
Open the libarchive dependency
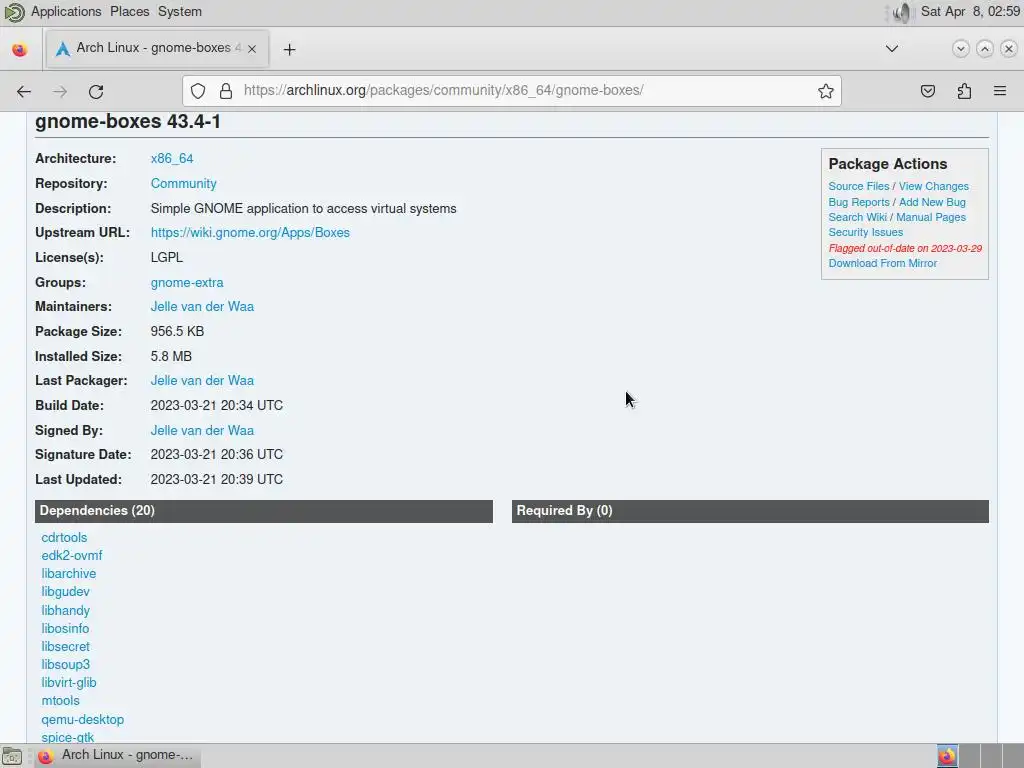(69, 573)
